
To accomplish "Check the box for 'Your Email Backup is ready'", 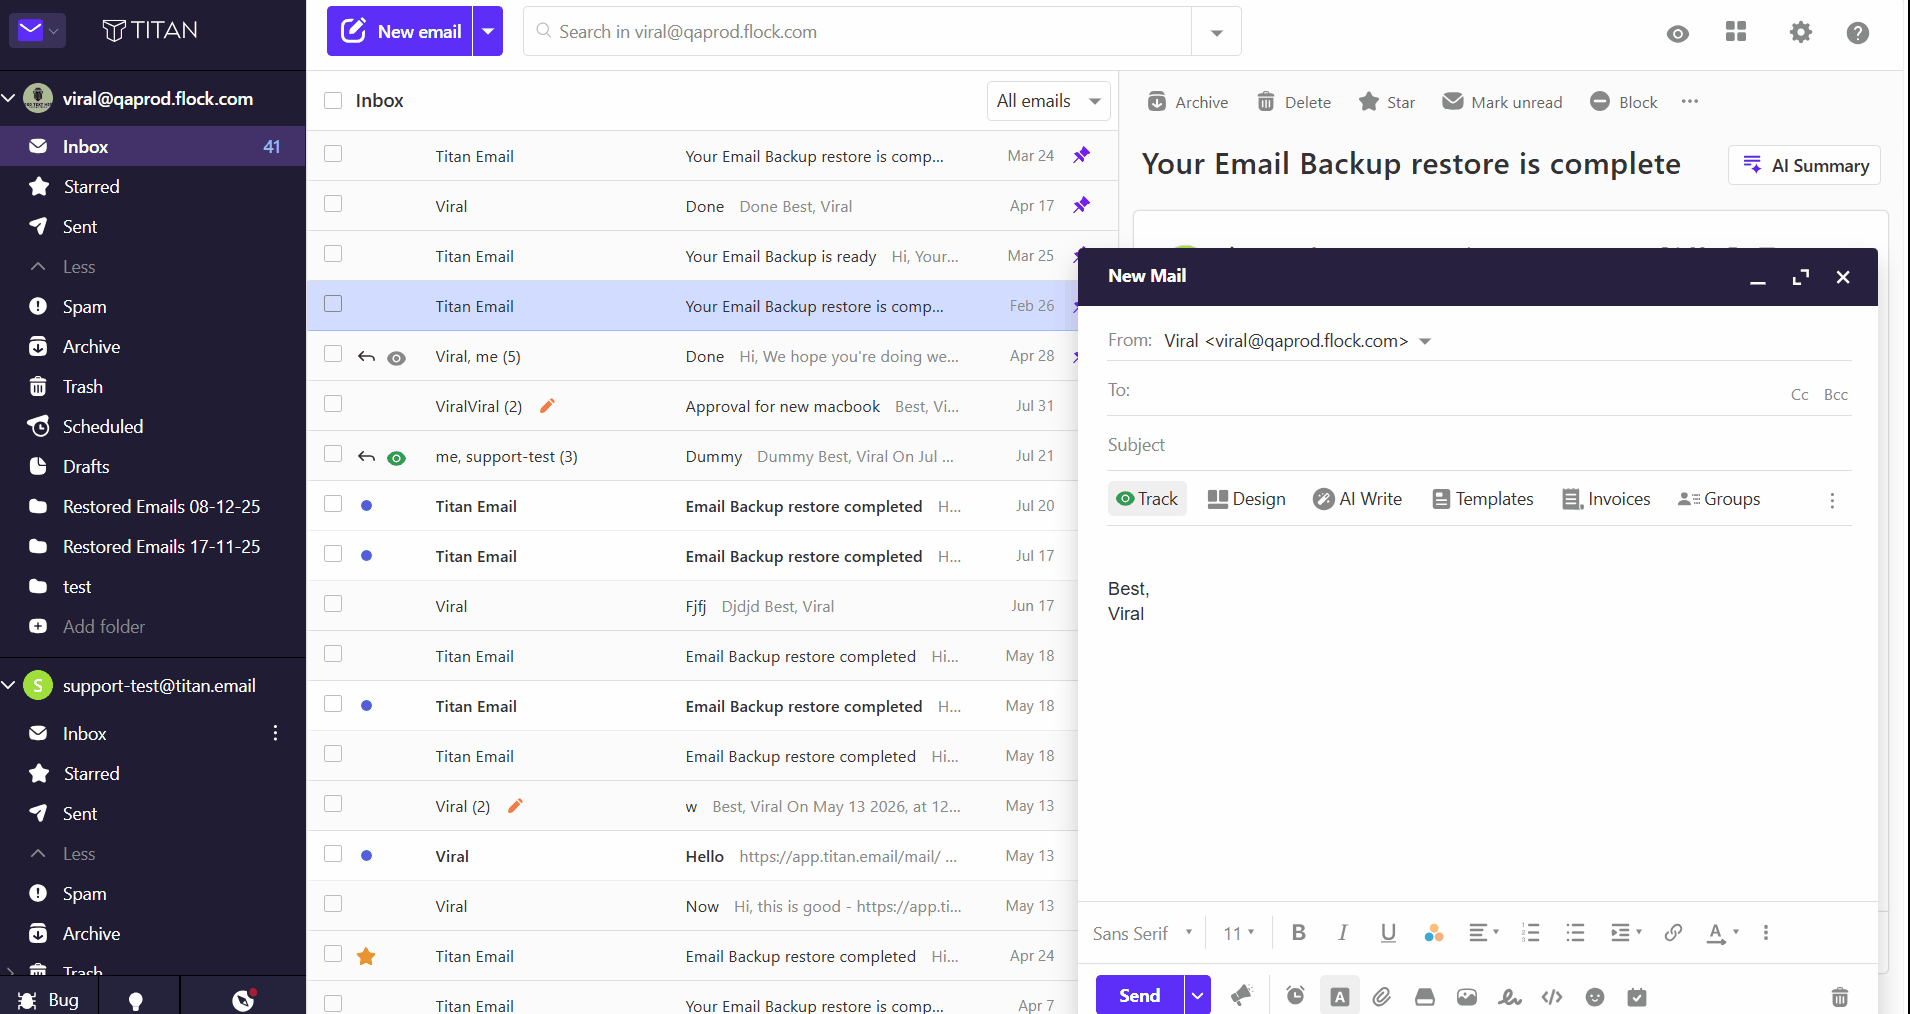I will click(x=333, y=254).
